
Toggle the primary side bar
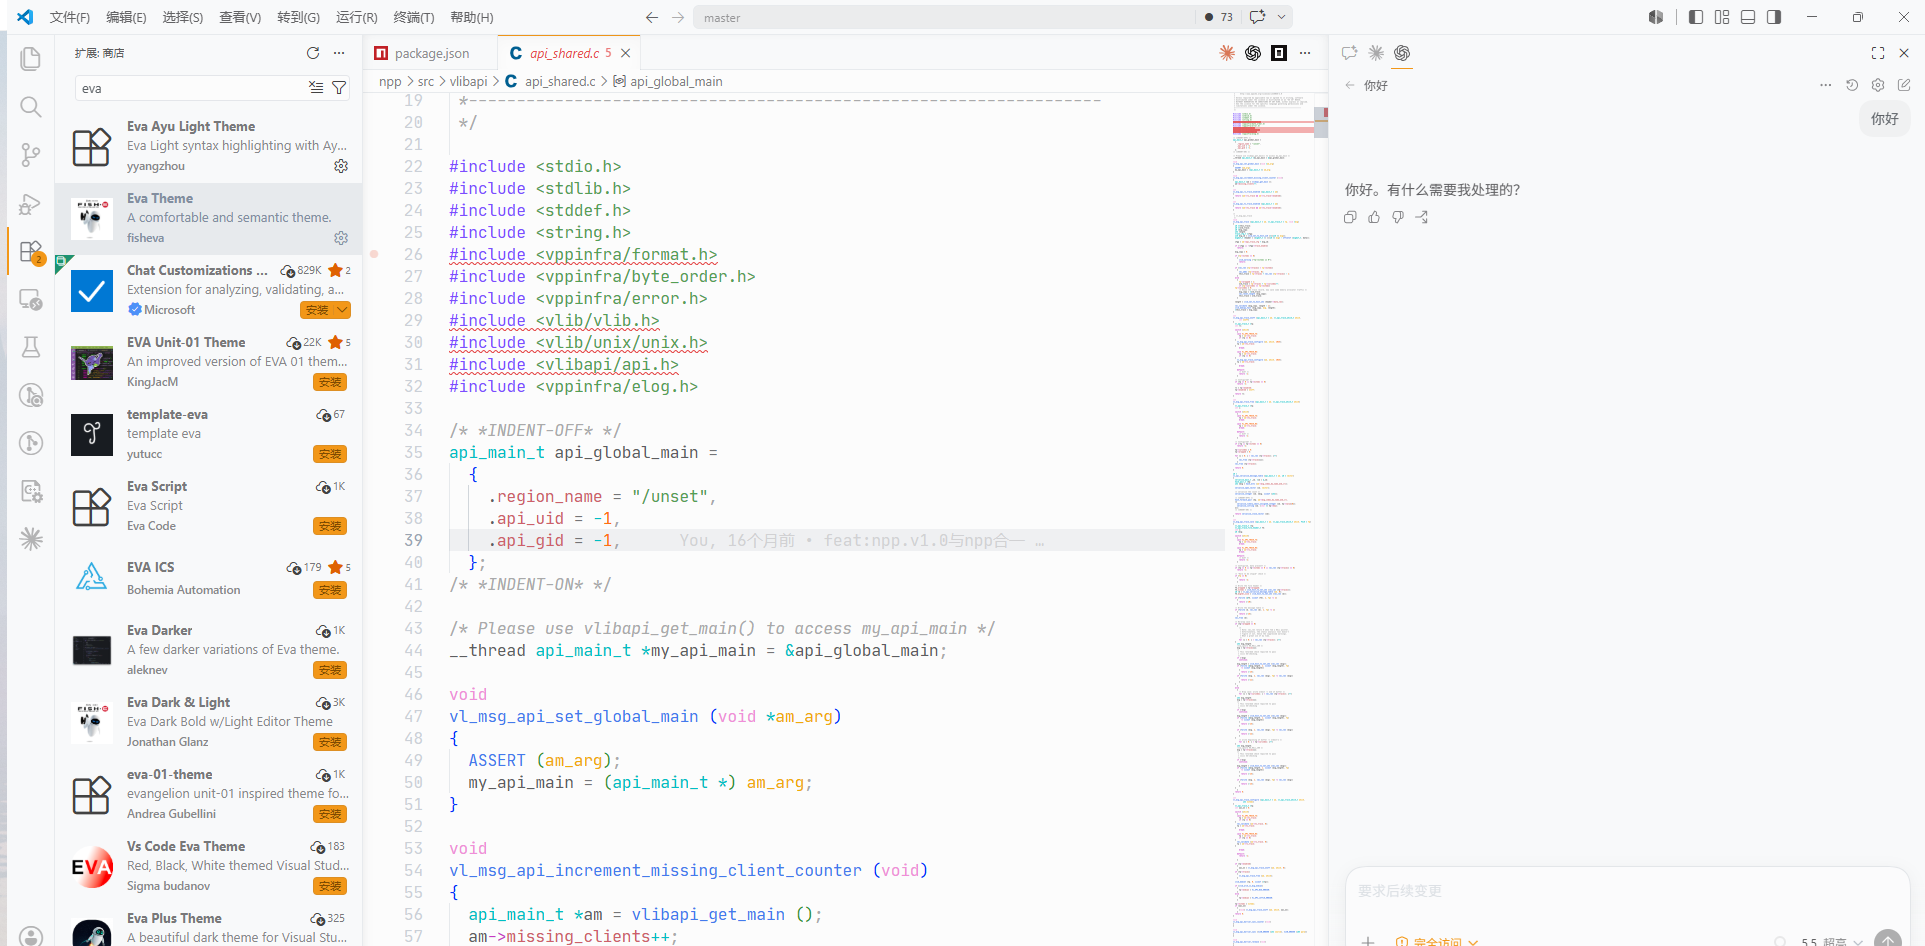coord(1696,17)
